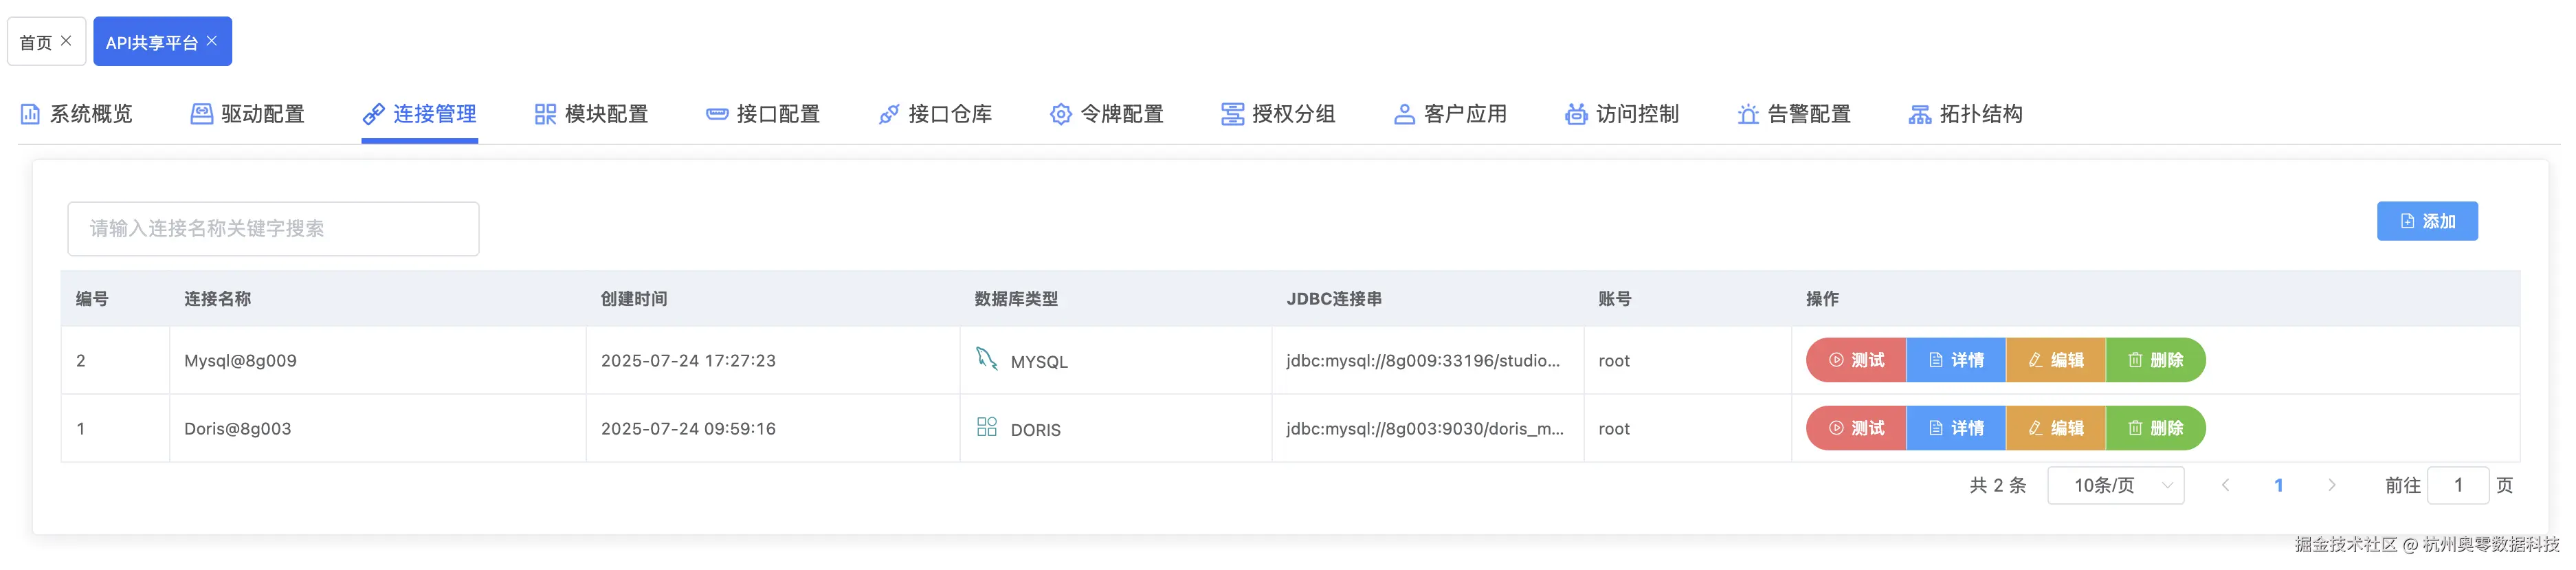Select the 连接管理 tab
Image resolution: width=2576 pixels, height=570 pixels.
tap(419, 114)
